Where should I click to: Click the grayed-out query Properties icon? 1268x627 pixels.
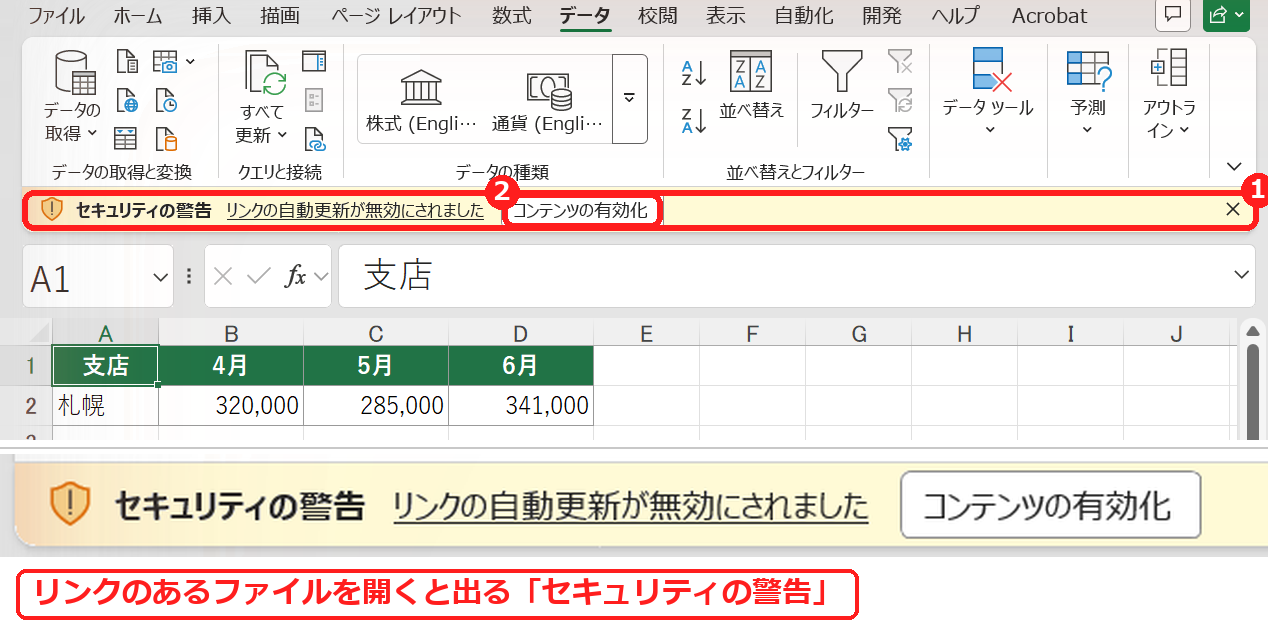tap(314, 100)
